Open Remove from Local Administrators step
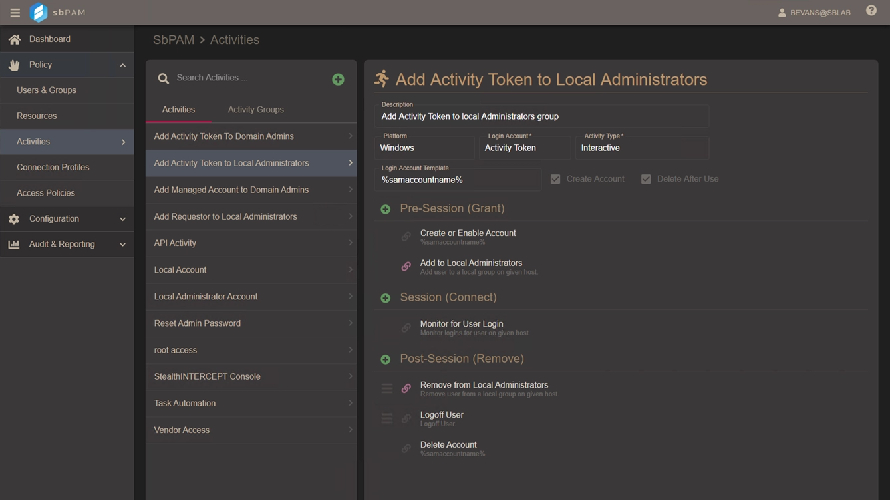The height and width of the screenshot is (500, 890). pos(484,385)
